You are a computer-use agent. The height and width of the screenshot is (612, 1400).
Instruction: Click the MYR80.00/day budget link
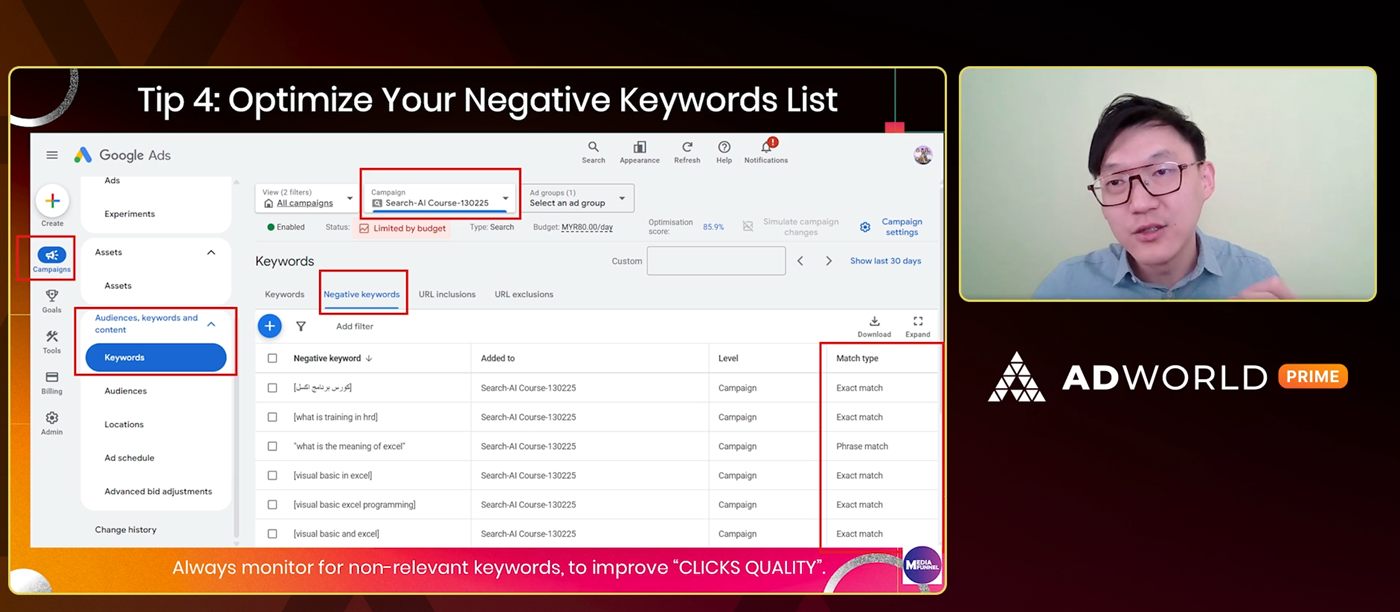tap(587, 228)
